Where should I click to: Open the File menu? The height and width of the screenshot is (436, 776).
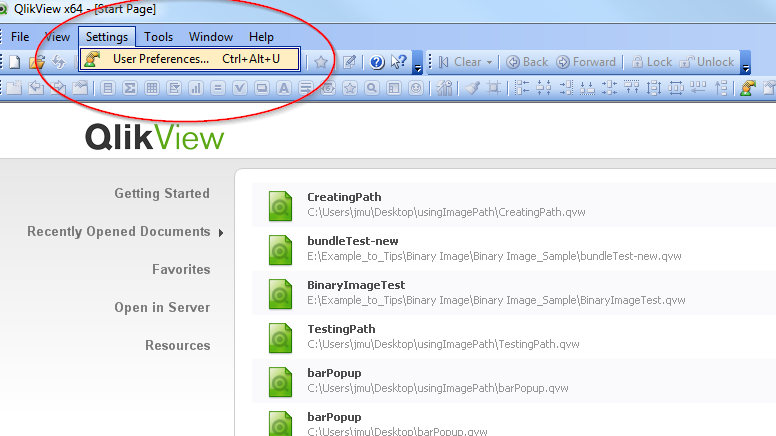(20, 37)
